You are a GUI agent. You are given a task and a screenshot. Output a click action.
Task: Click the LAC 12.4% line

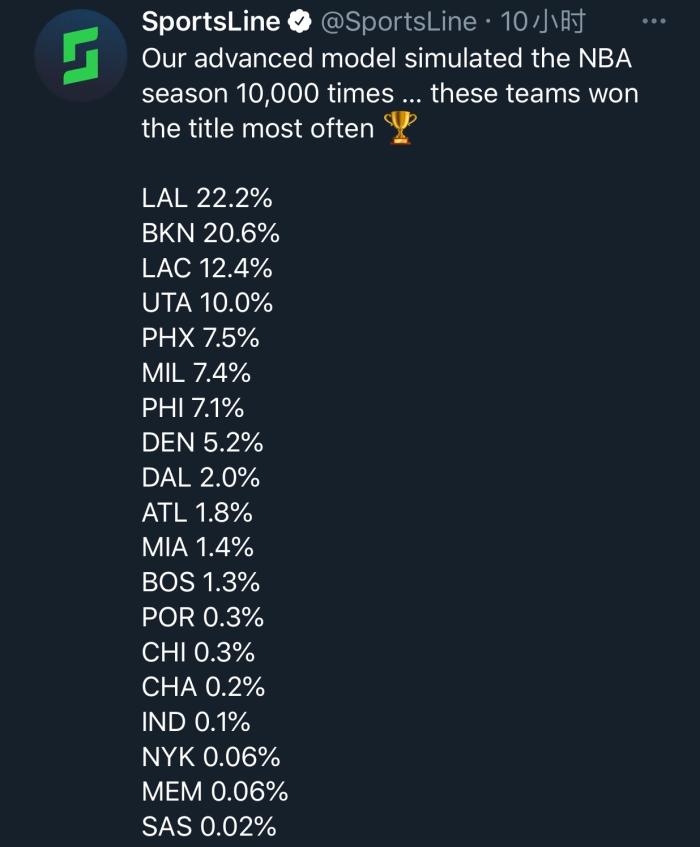[207, 268]
